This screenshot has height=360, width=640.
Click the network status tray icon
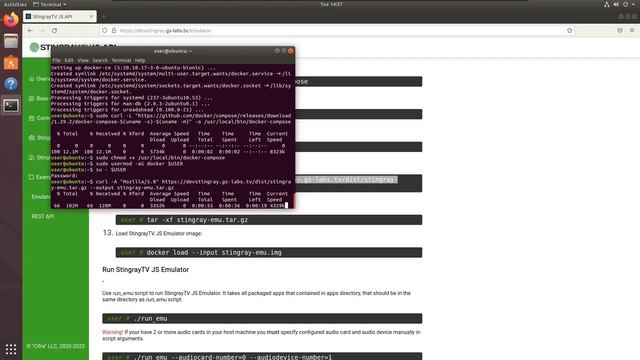pyautogui.click(x=607, y=4)
